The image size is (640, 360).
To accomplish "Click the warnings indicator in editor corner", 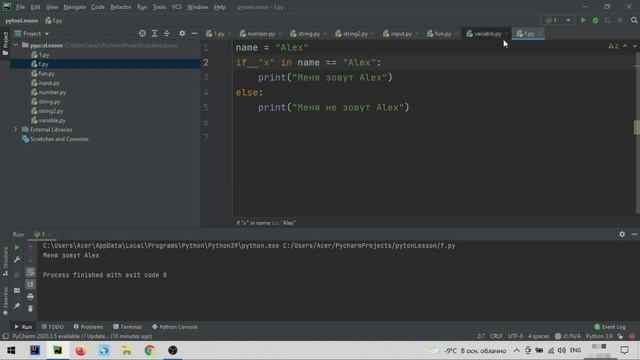I will 613,46.
